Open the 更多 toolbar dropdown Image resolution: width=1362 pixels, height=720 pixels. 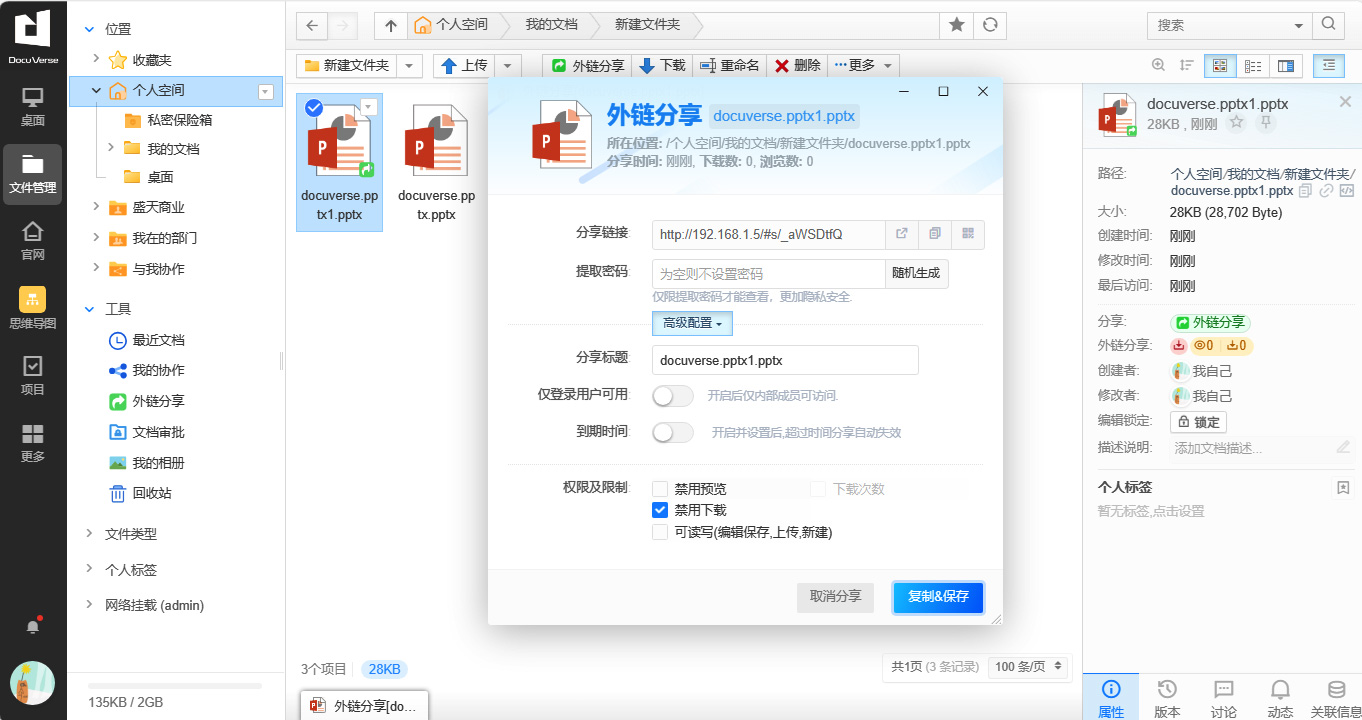pos(865,65)
